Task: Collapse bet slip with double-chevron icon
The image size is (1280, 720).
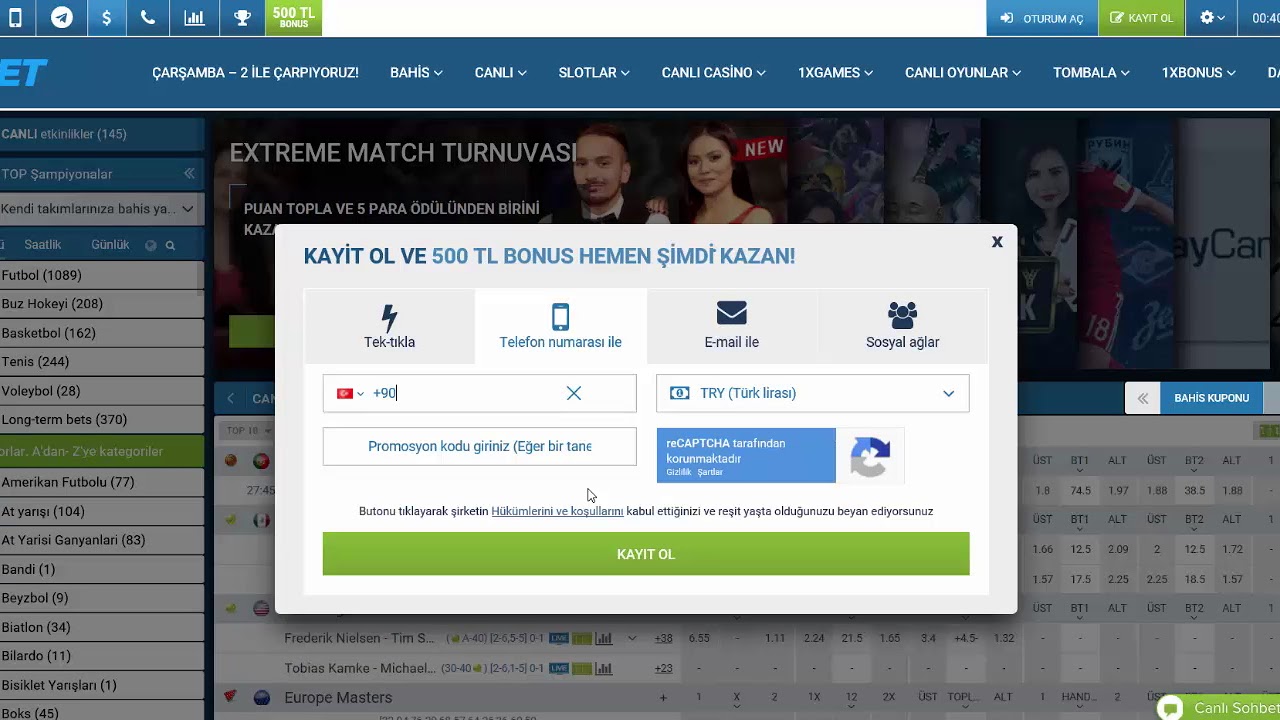Action: 1142,398
